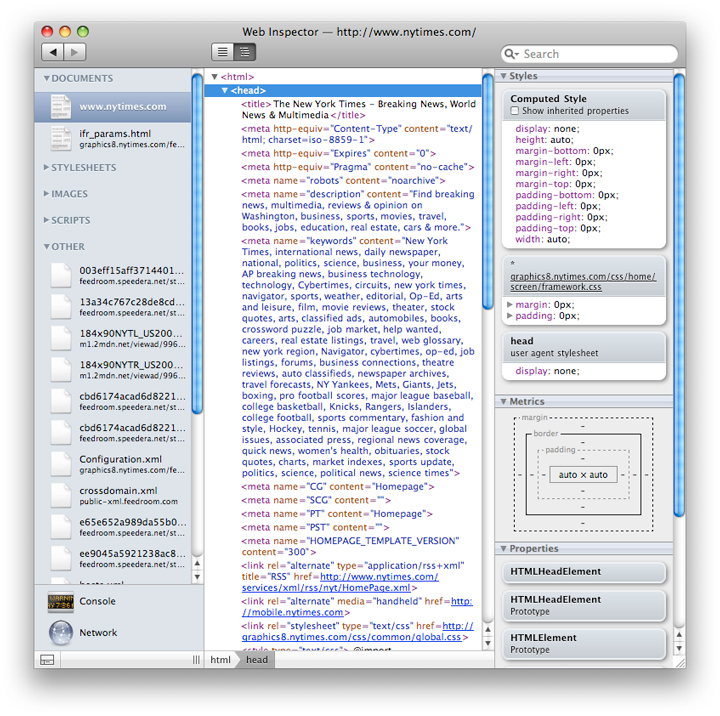The image size is (720, 716).
Task: Go forward with the right arrow button
Action: 75,52
